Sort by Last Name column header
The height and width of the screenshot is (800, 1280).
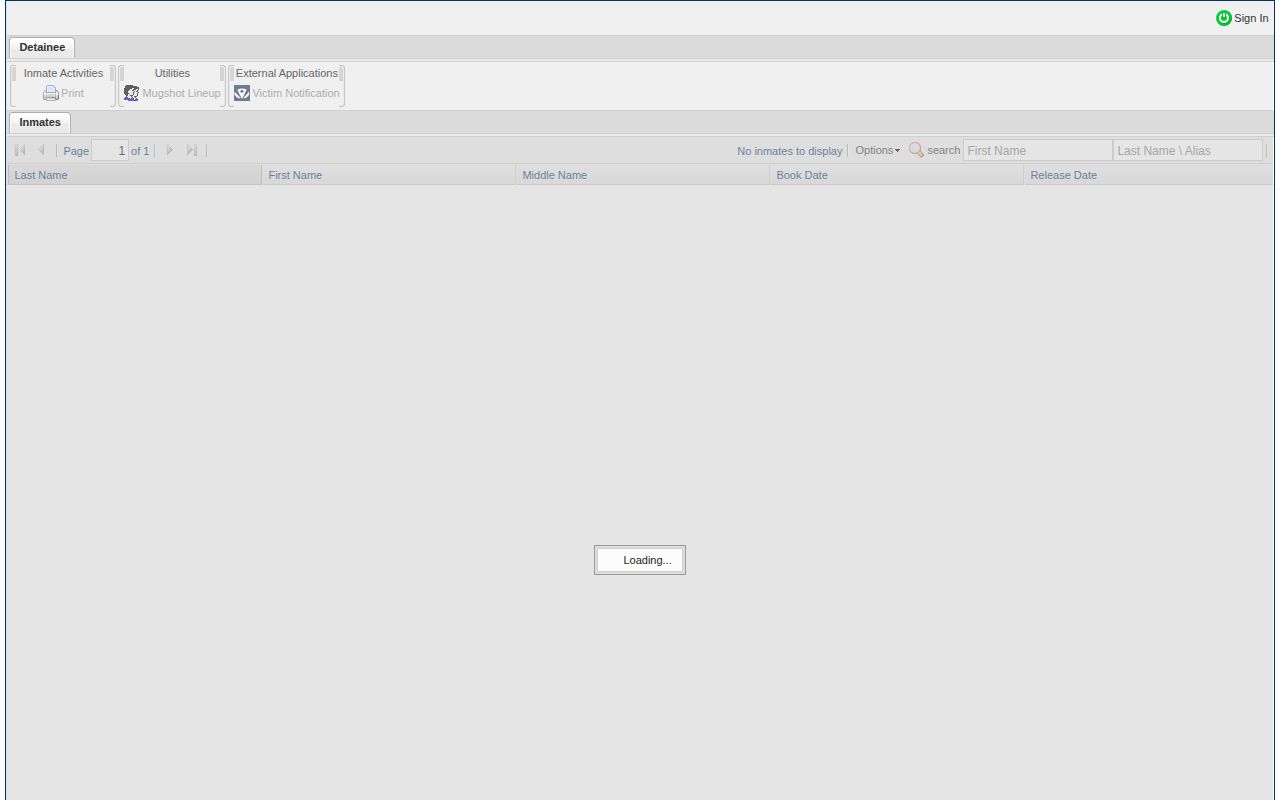(x=134, y=175)
